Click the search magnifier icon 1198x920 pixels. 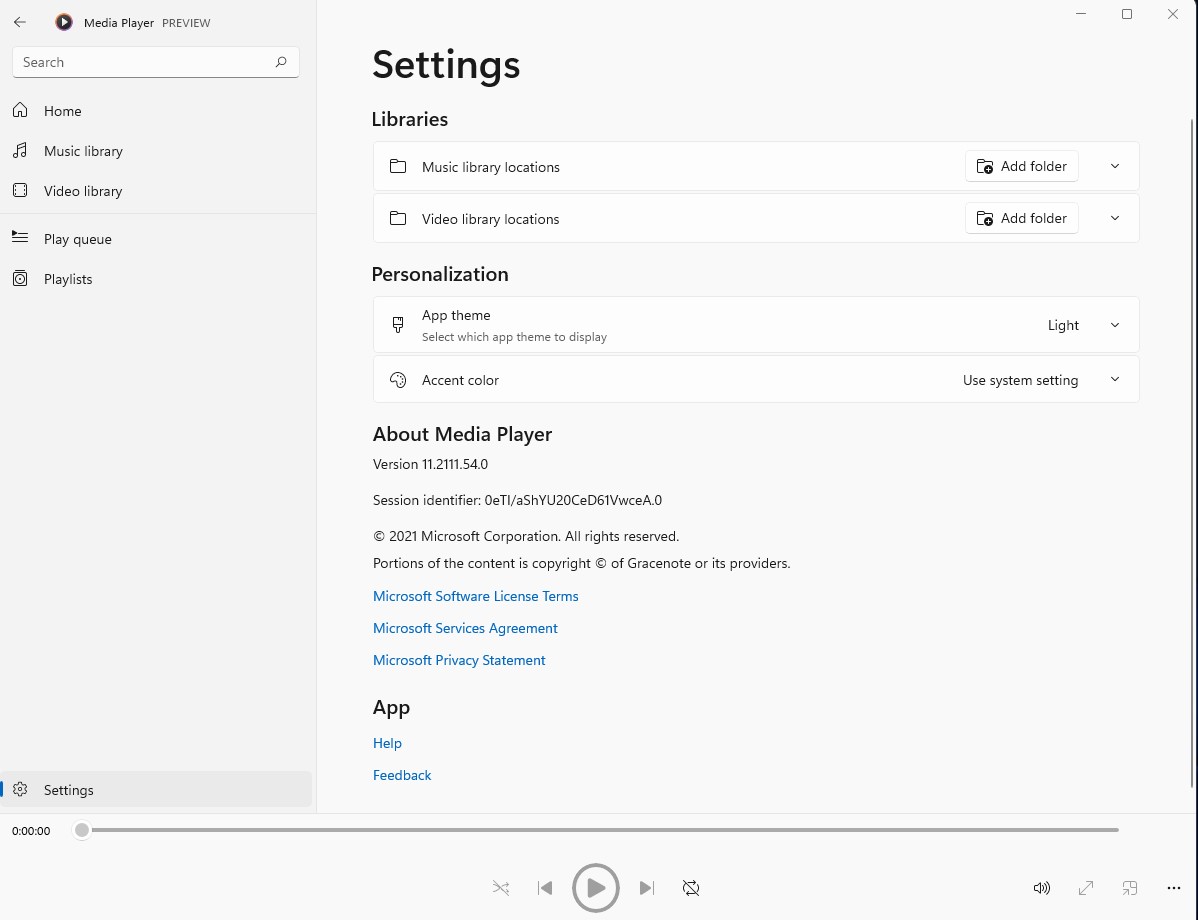(x=281, y=62)
